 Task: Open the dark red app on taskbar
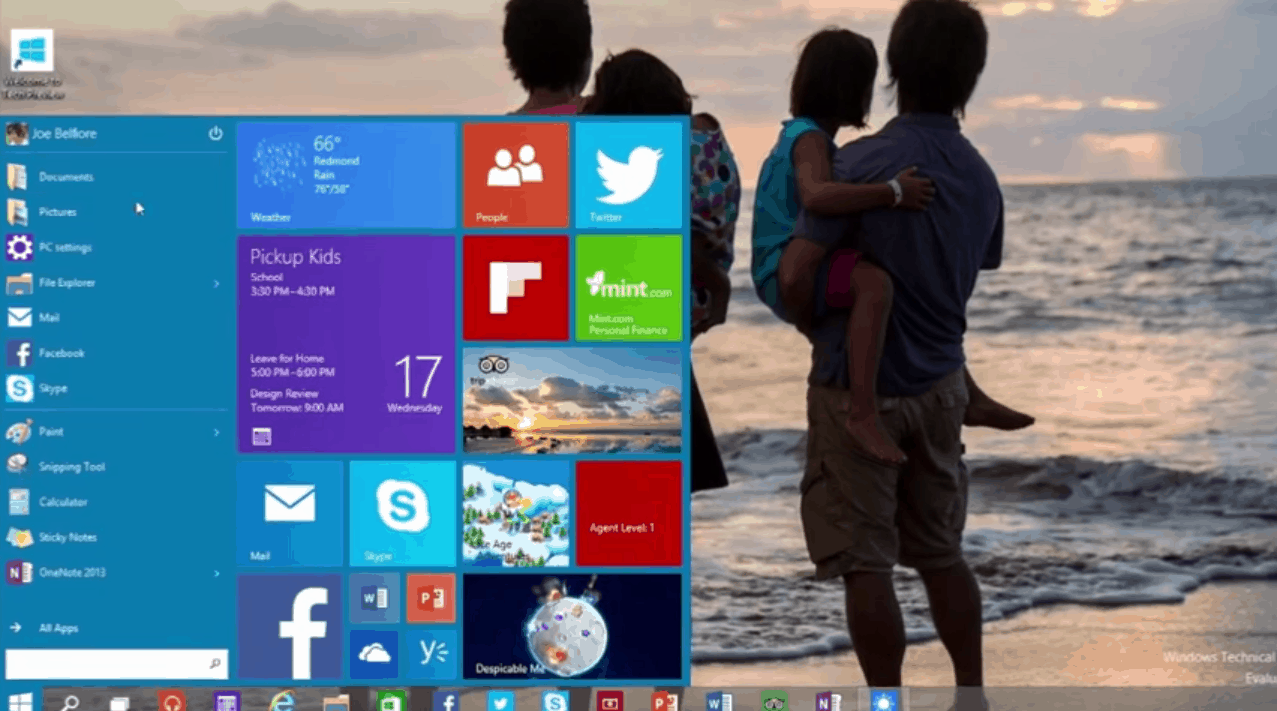click(x=610, y=702)
